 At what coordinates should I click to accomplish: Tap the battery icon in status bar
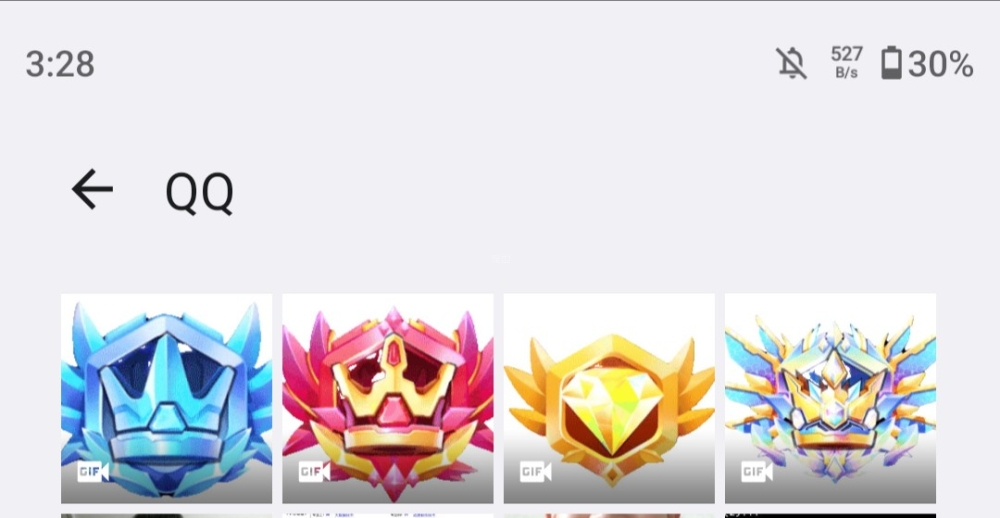892,63
